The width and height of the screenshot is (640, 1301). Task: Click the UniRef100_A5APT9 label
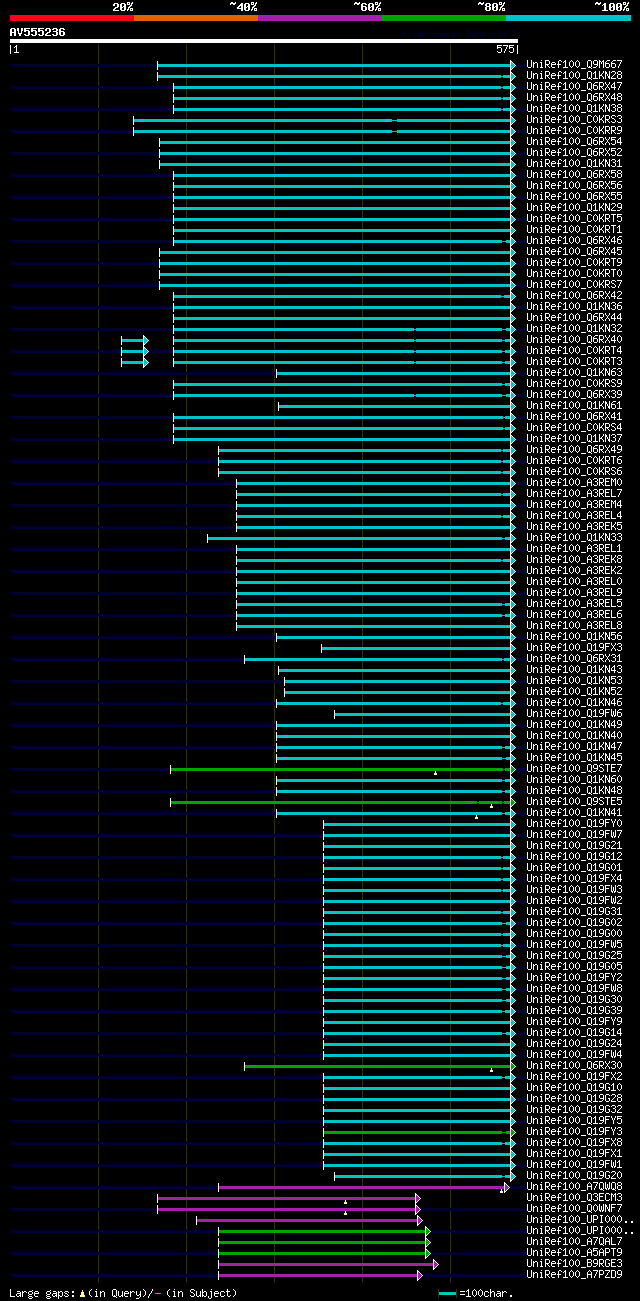pos(574,1253)
